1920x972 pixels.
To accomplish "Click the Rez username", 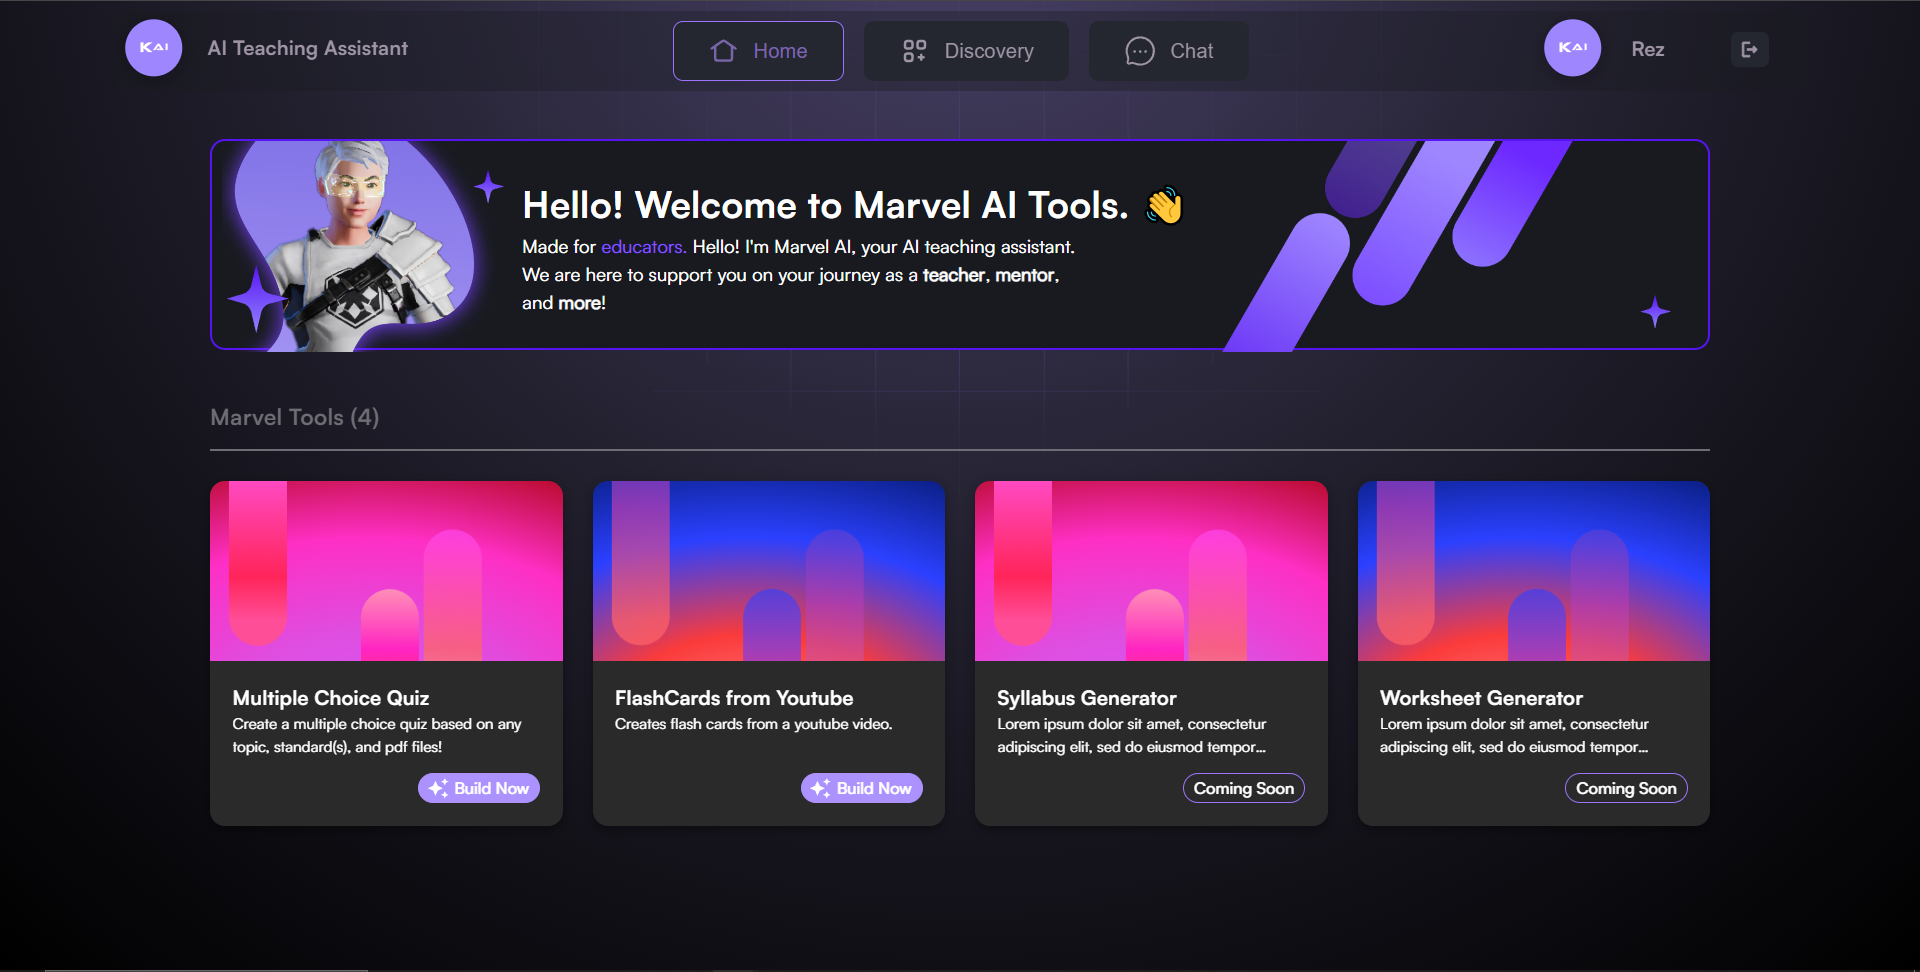I will pyautogui.click(x=1647, y=49).
